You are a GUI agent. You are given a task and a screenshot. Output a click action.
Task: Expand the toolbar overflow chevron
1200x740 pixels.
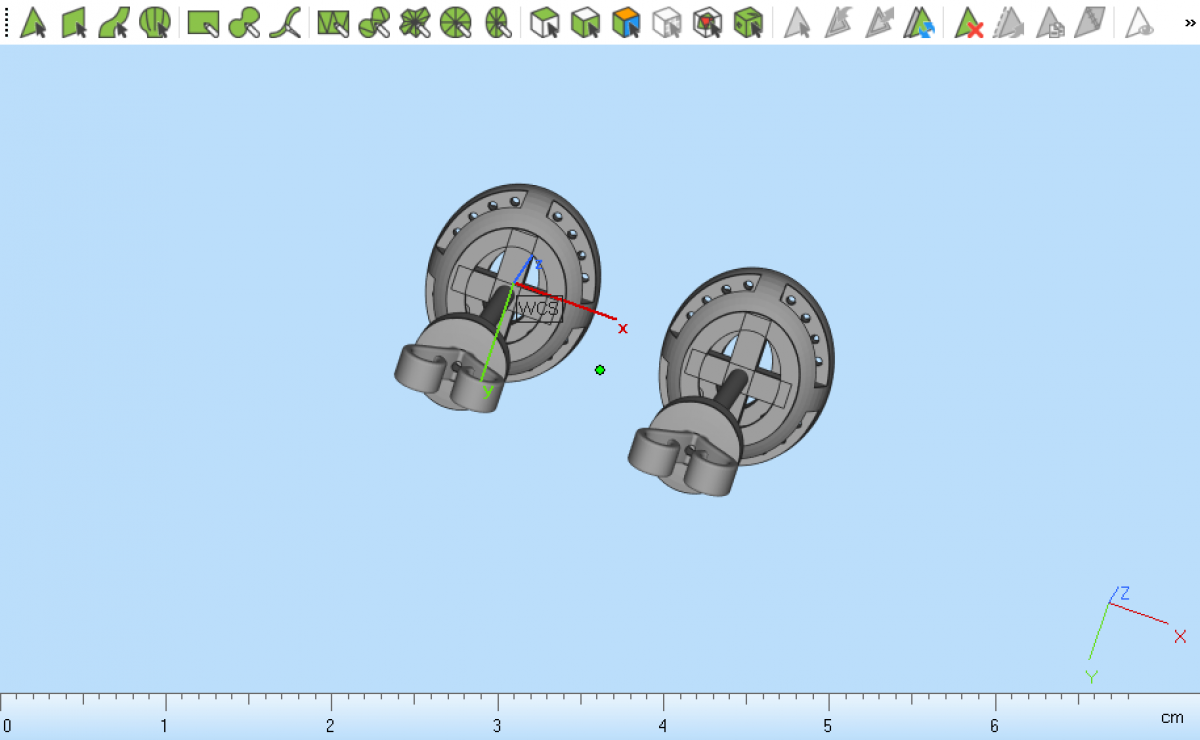[x=1189, y=22]
